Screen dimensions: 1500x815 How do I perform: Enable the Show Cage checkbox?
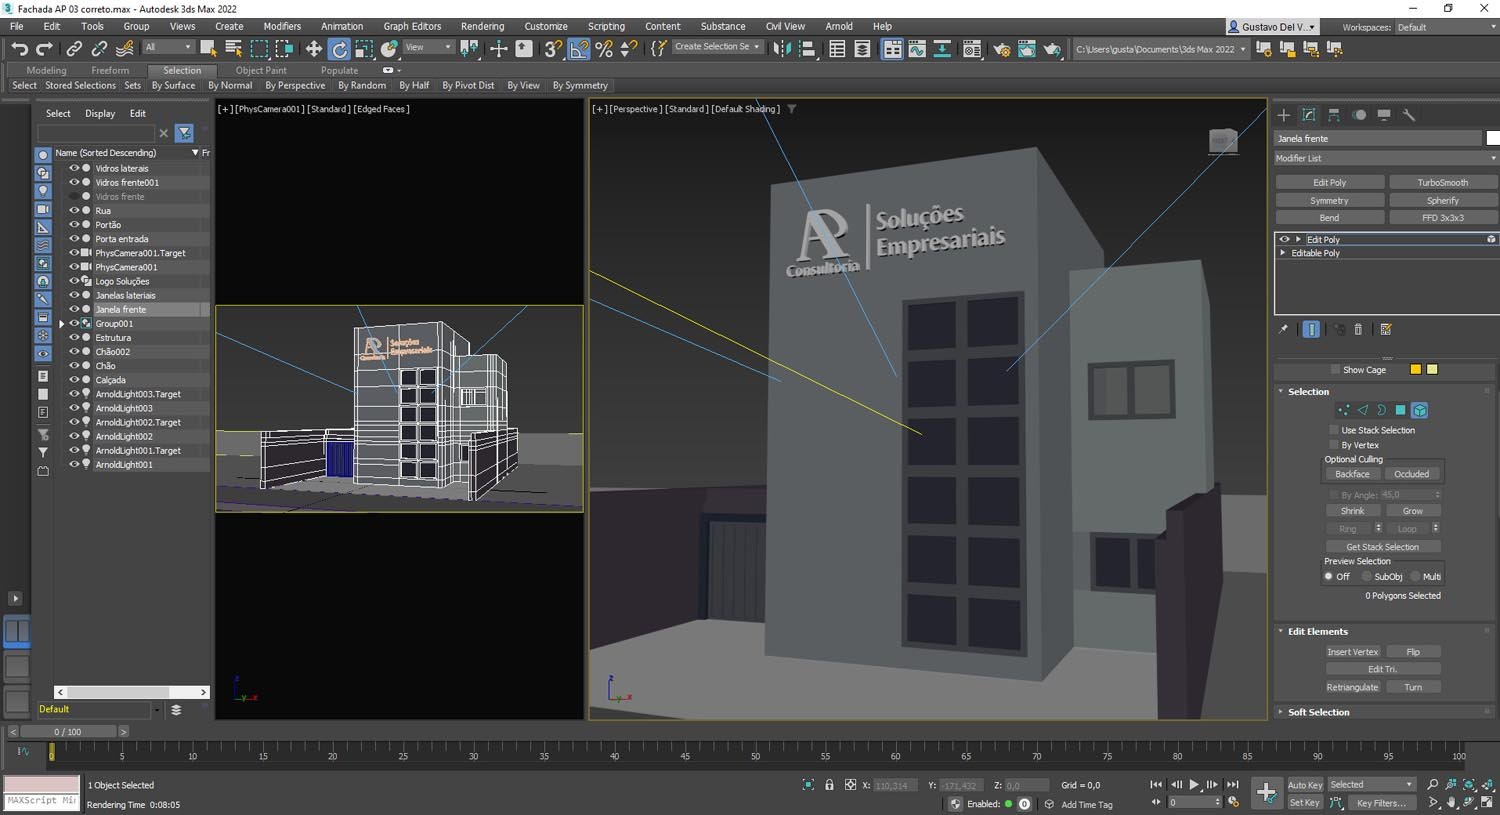tap(1334, 370)
